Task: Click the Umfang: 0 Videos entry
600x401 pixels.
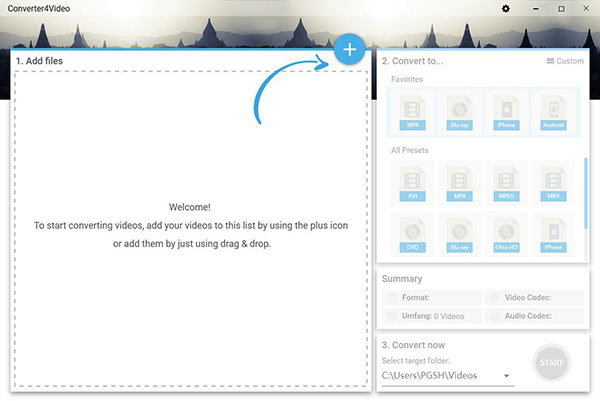Action: 432,316
